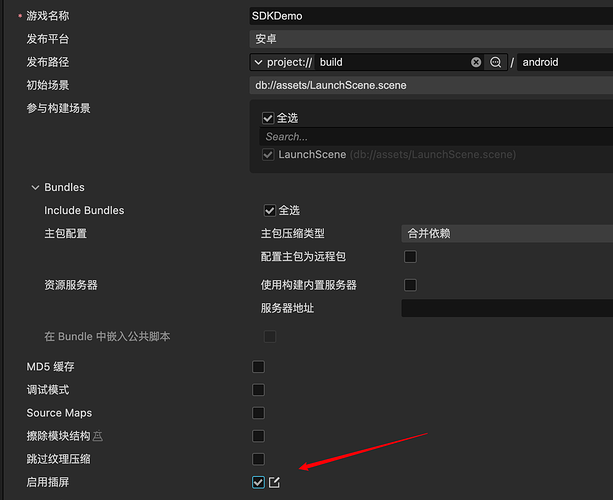
Task: Collapse the Bundles section
Action: tap(35, 187)
